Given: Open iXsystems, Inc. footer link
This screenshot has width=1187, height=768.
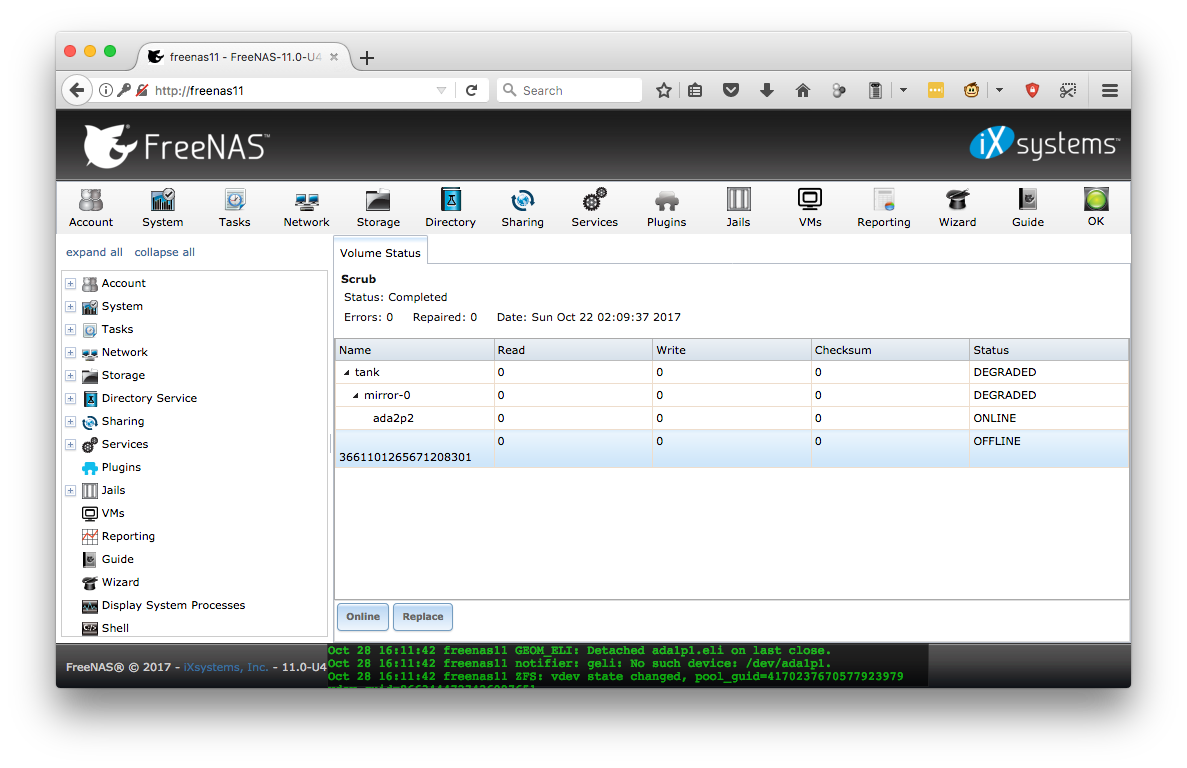Looking at the screenshot, I should click(226, 667).
